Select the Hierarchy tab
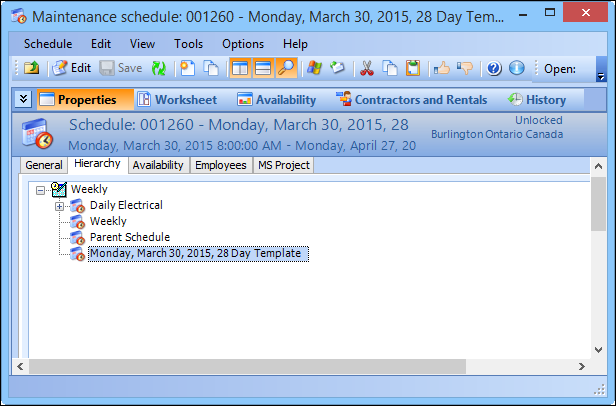The image size is (616, 406). 97,164
